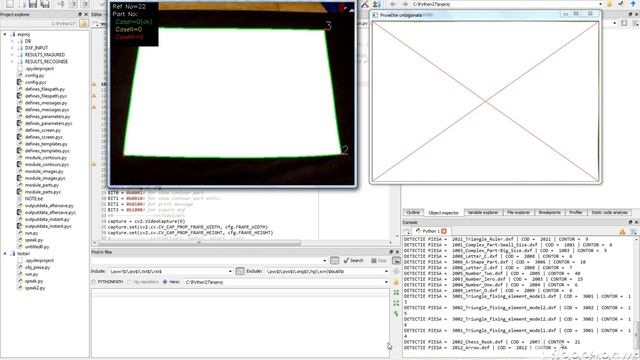
Task: Open config.py in Project explorer
Action: point(35,76)
